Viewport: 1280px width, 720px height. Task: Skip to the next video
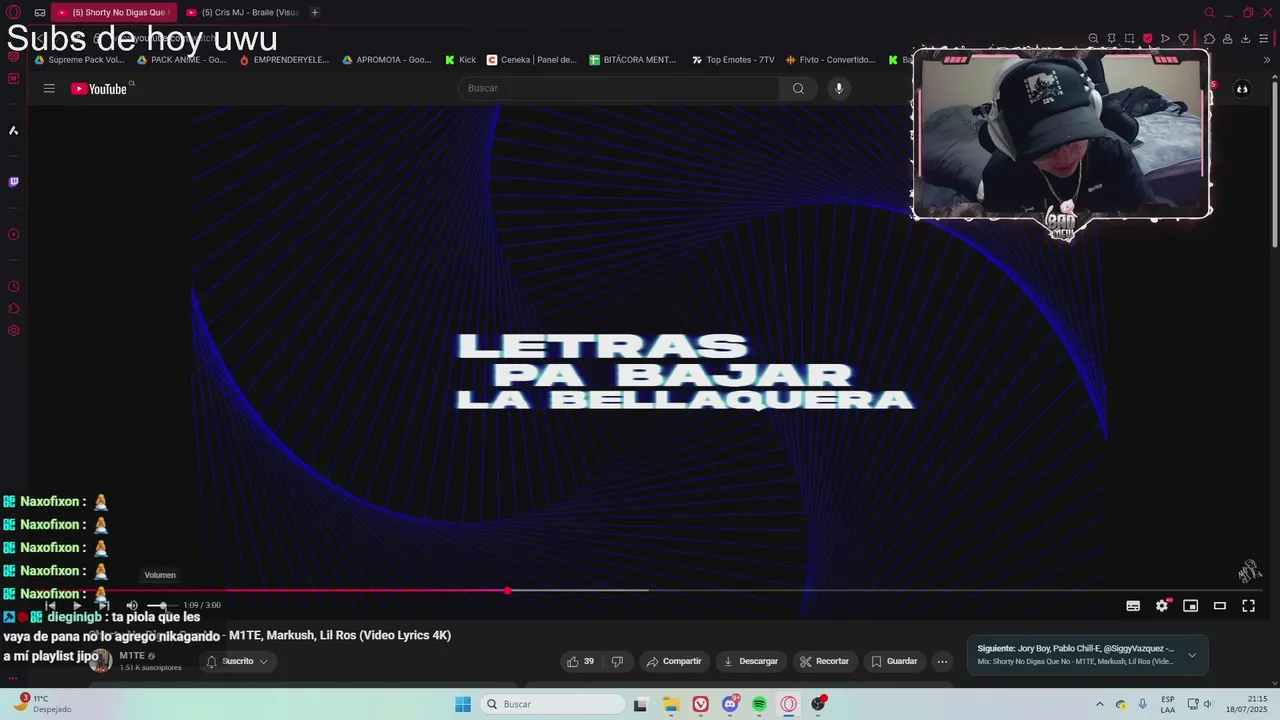tap(103, 605)
